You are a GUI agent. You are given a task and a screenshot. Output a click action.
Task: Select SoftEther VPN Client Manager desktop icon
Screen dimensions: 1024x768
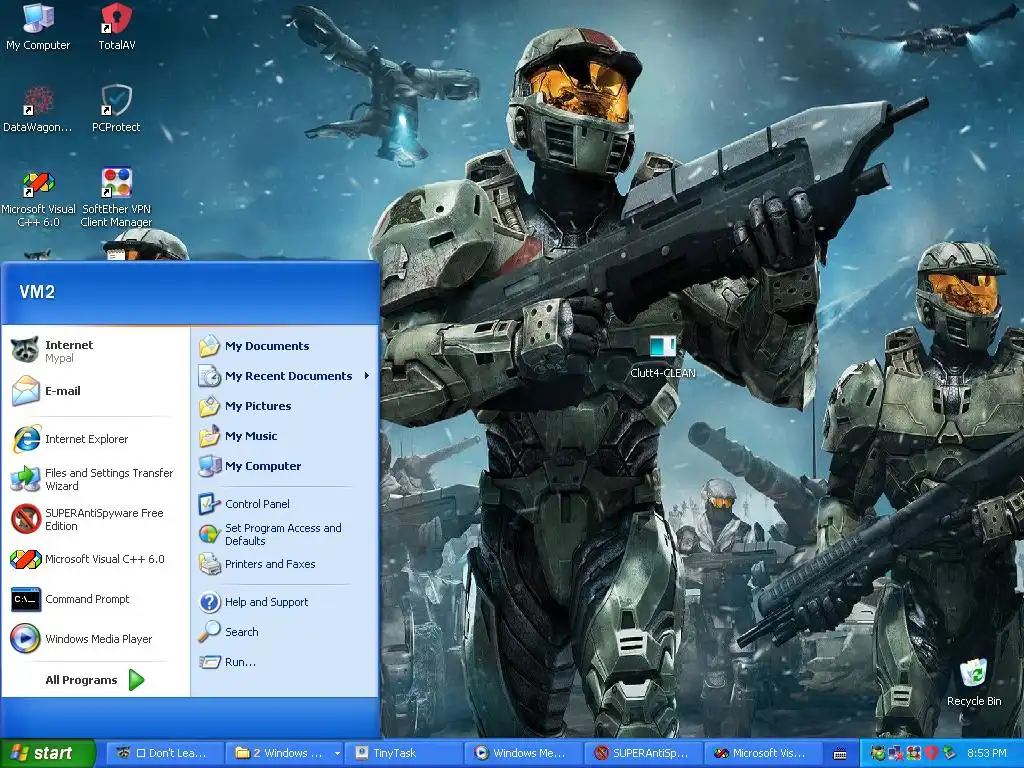click(x=116, y=197)
